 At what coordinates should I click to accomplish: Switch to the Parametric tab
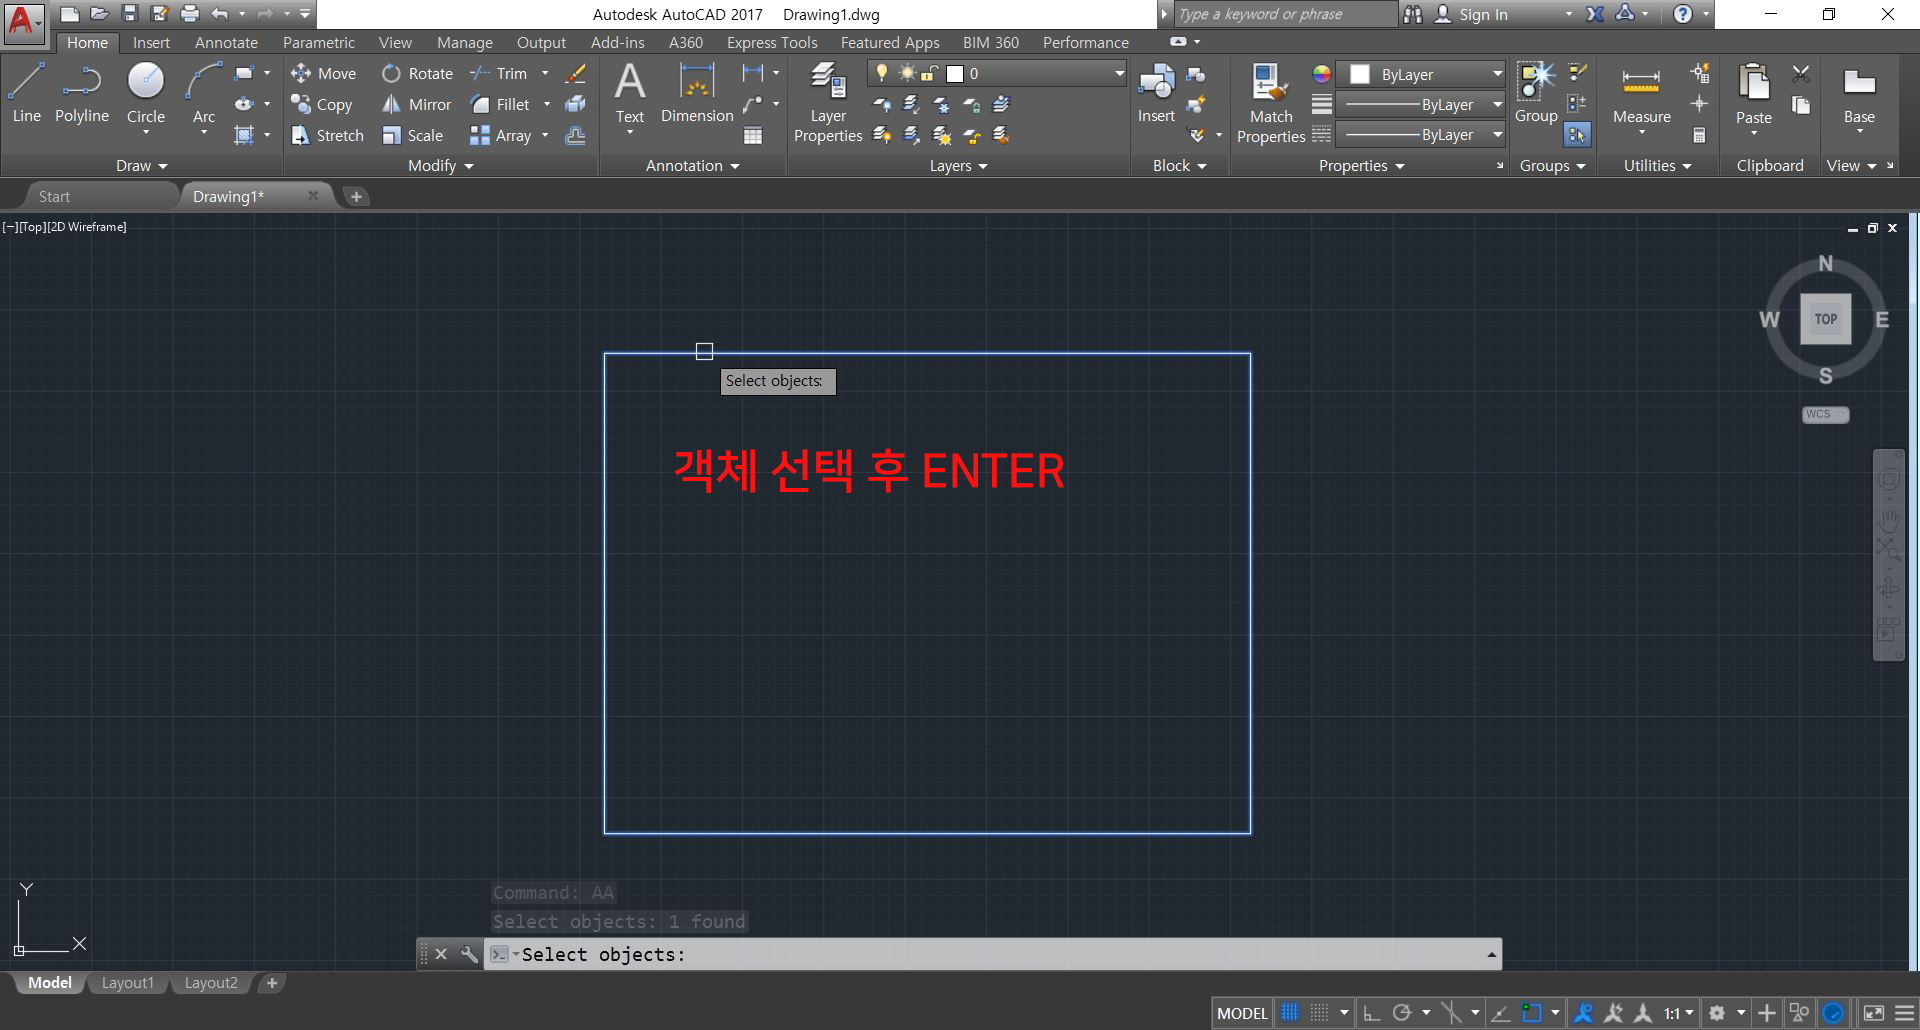(318, 42)
